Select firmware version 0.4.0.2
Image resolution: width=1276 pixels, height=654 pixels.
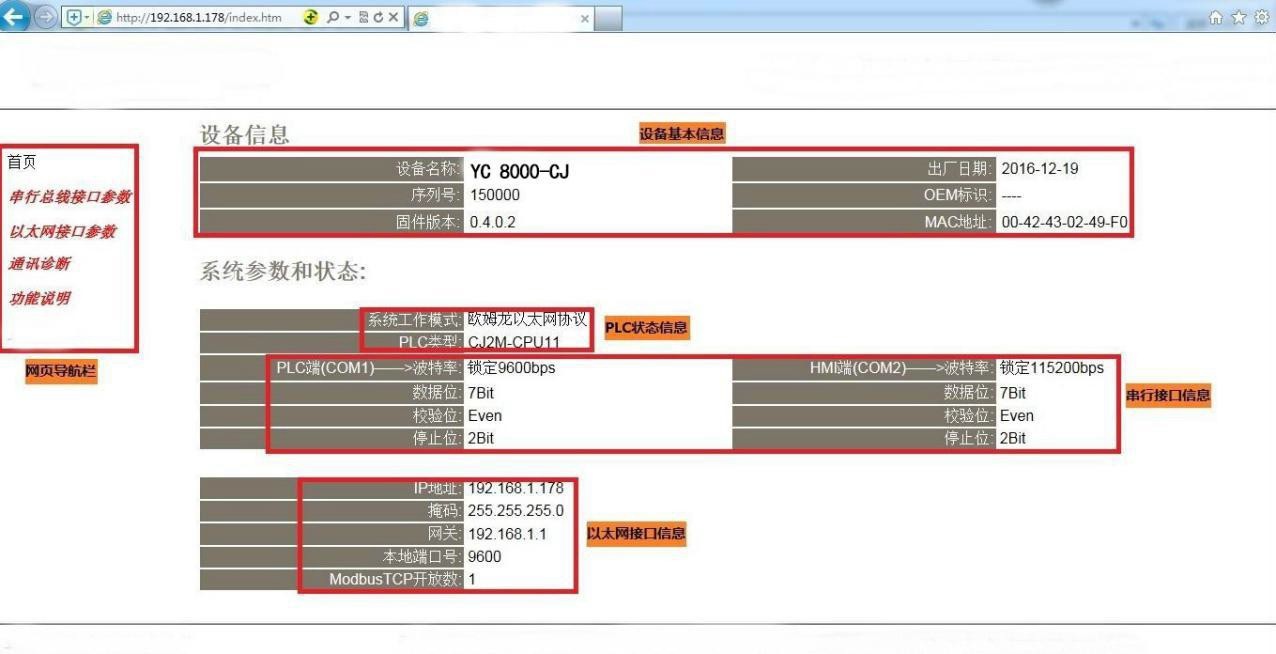492,222
